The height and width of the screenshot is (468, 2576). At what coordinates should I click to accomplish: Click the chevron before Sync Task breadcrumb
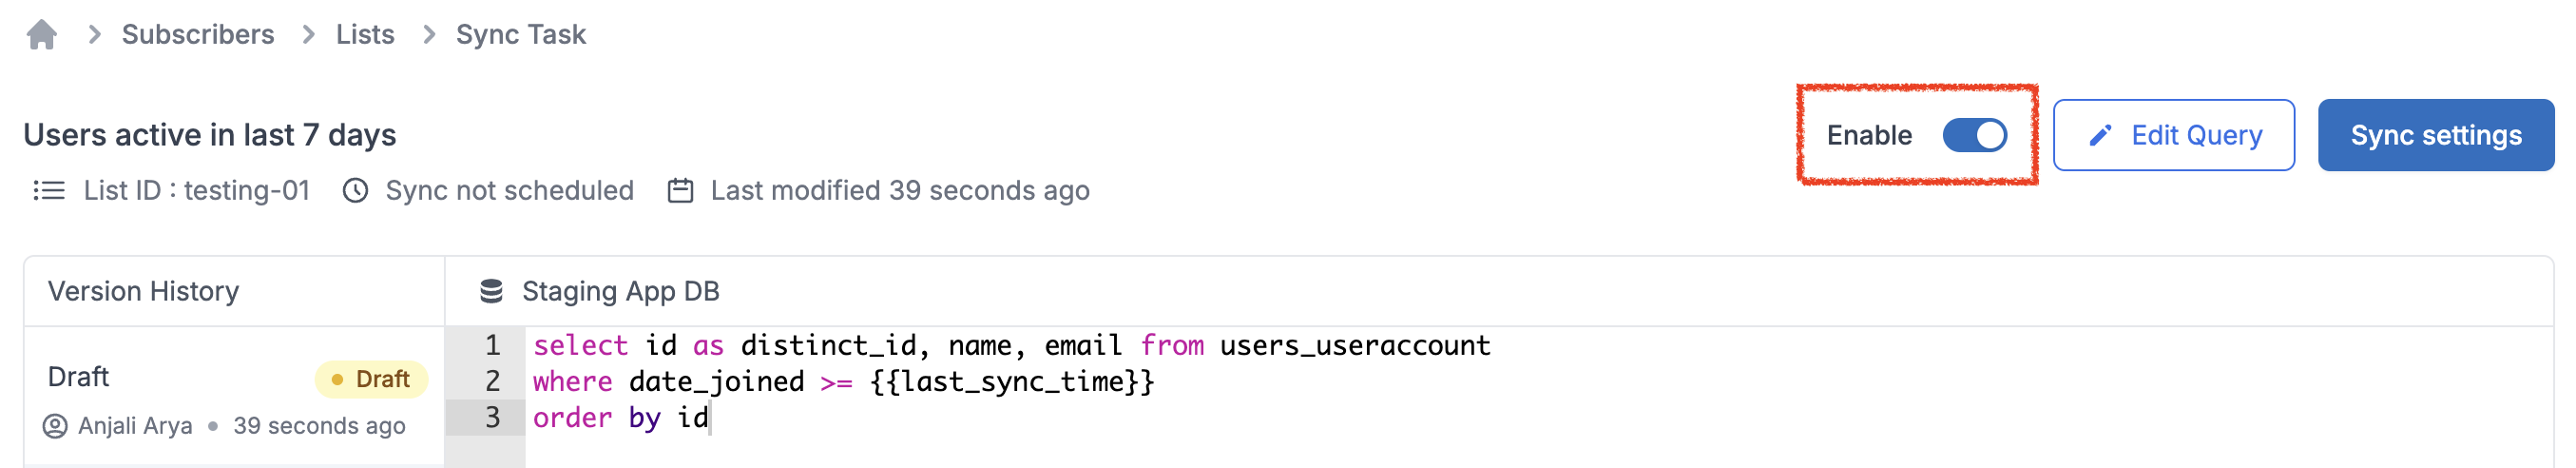(430, 35)
